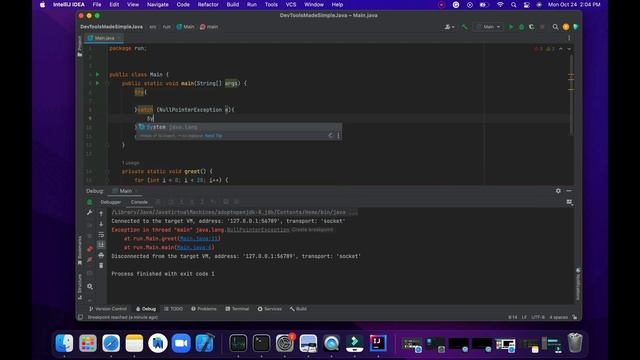This screenshot has width=640, height=360.
Task: Click the editor vertical scrollbar
Action: click(x=571, y=94)
